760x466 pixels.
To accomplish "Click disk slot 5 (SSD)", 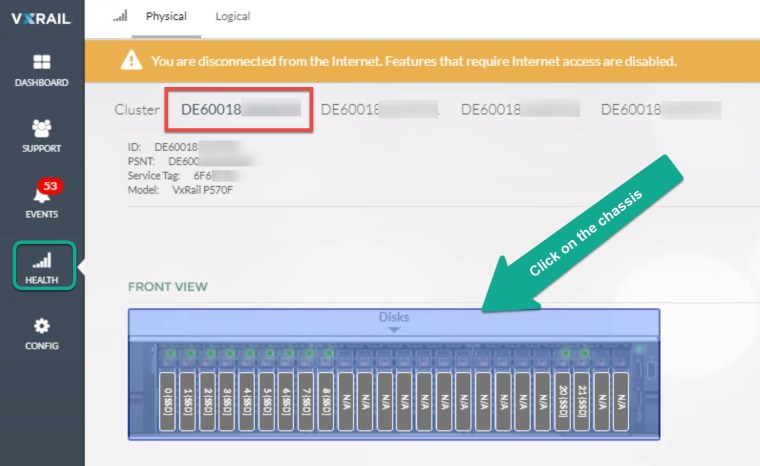I will (266, 402).
